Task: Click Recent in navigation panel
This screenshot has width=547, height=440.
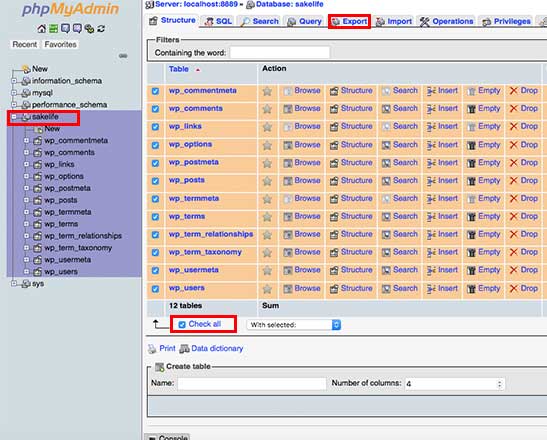Action: click(x=24, y=45)
